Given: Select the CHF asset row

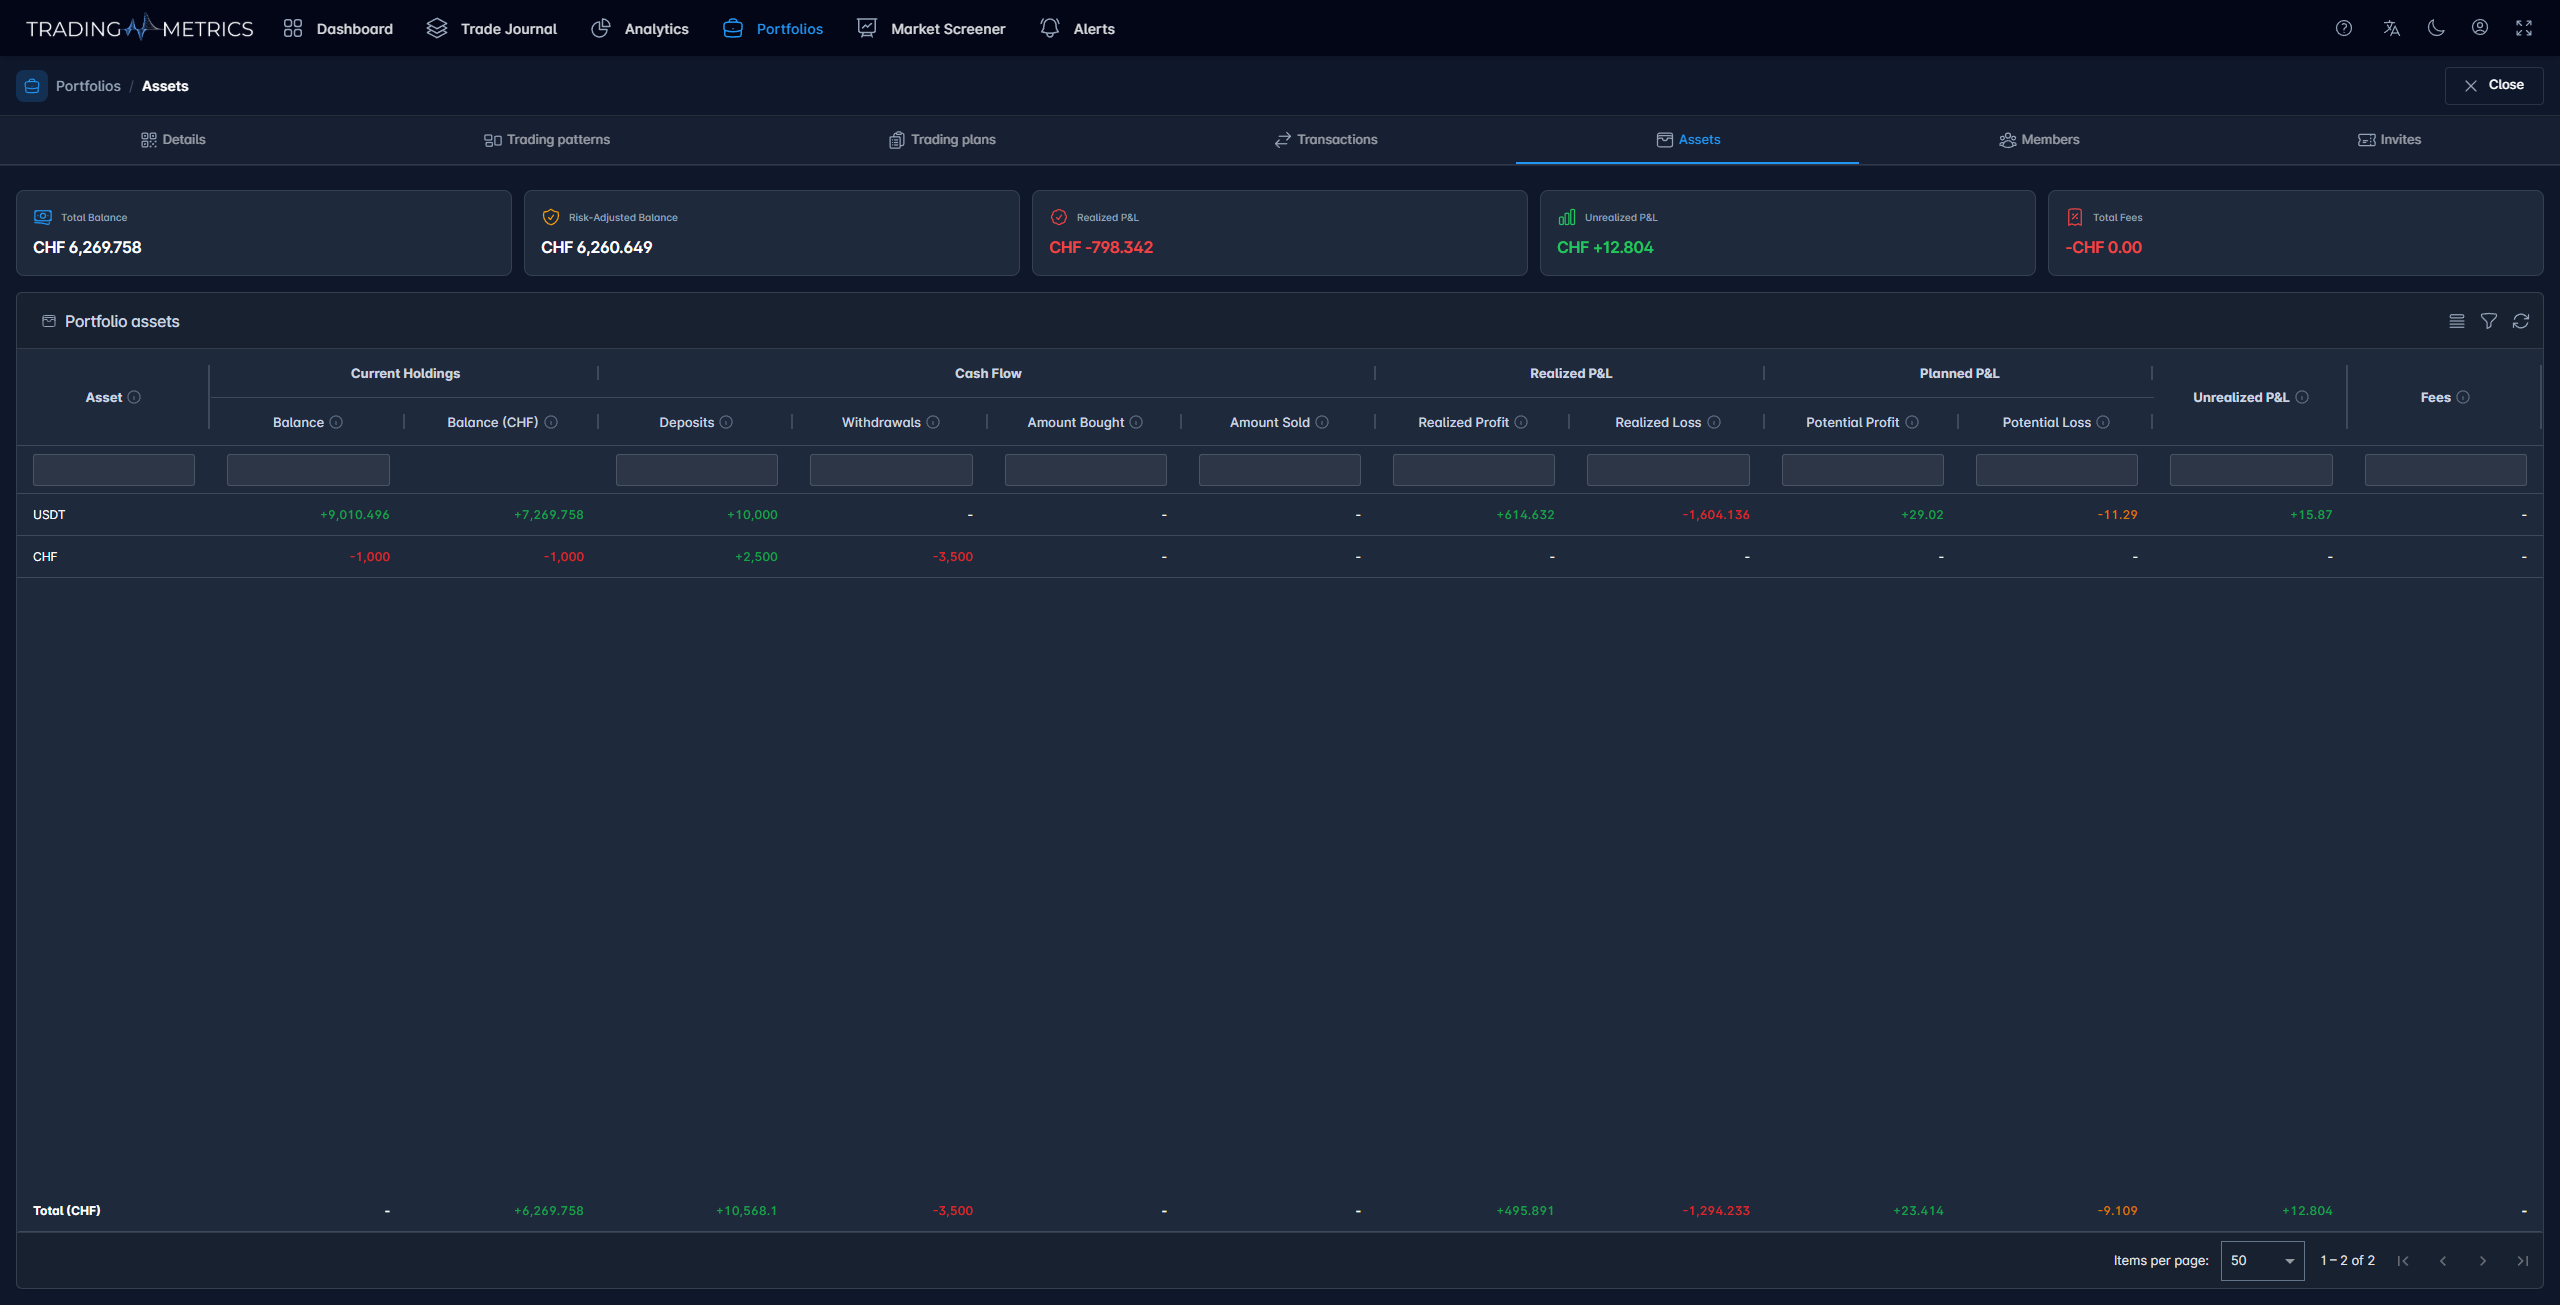Looking at the screenshot, I should point(1280,557).
